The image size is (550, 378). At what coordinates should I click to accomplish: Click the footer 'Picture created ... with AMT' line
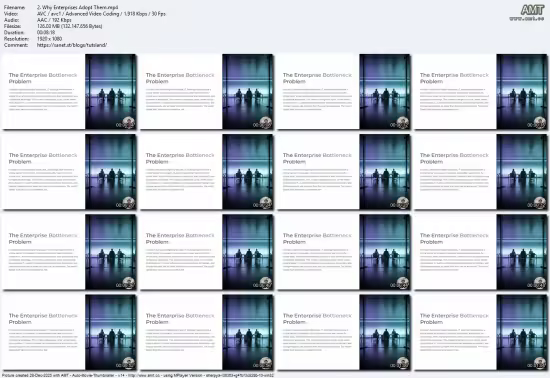[x=138, y=376]
